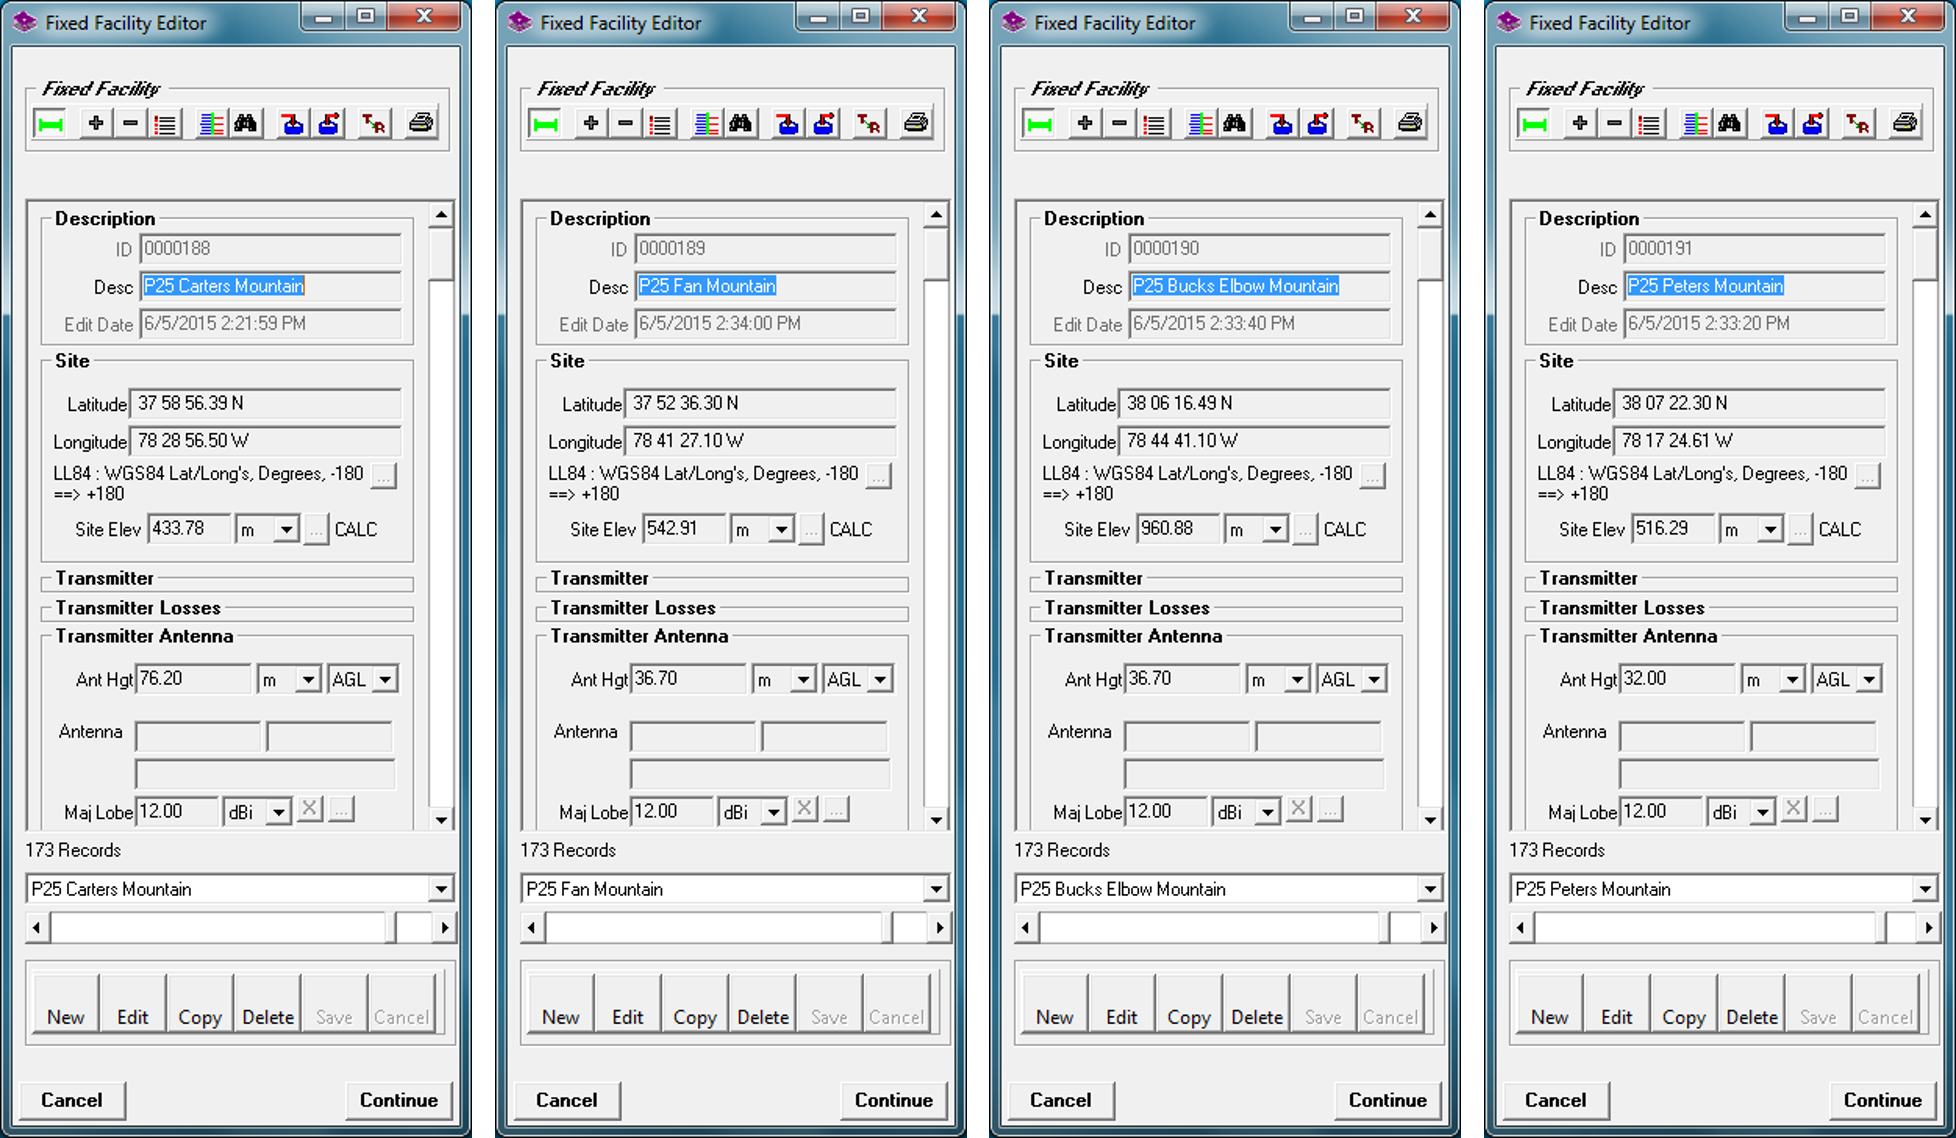Click column chart icon in Peters Mountain window

pyautogui.click(x=1695, y=124)
